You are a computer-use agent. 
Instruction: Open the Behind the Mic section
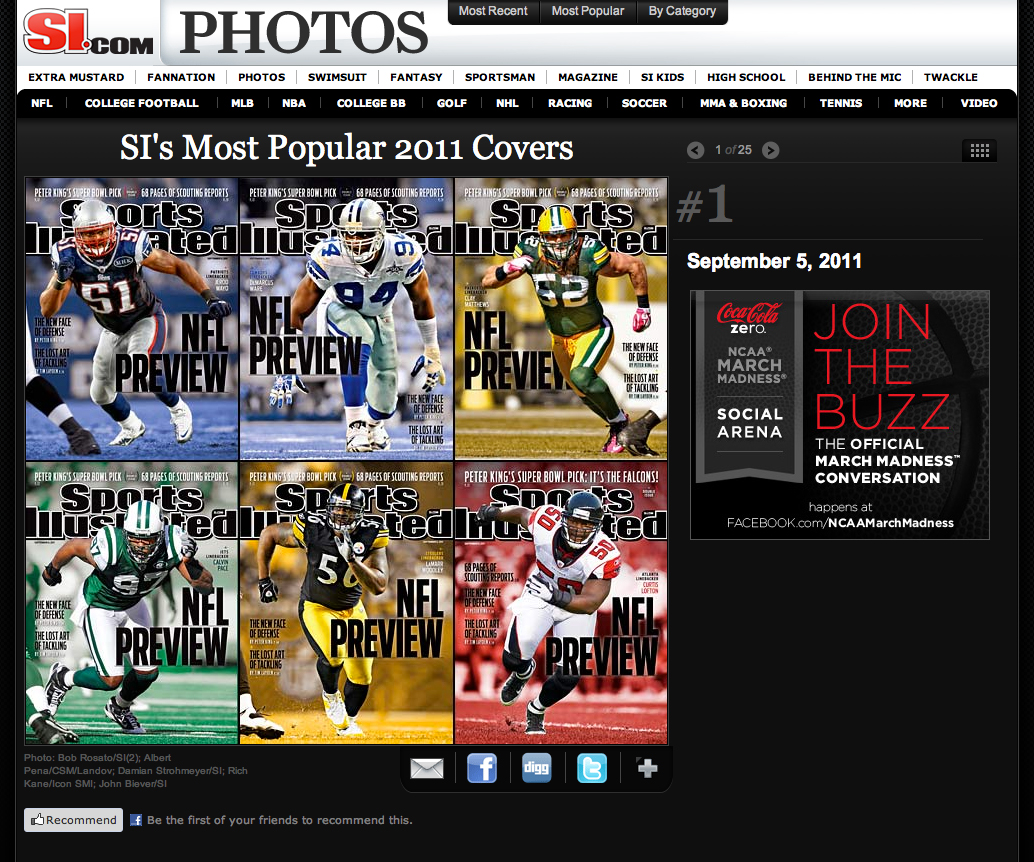(x=855, y=77)
